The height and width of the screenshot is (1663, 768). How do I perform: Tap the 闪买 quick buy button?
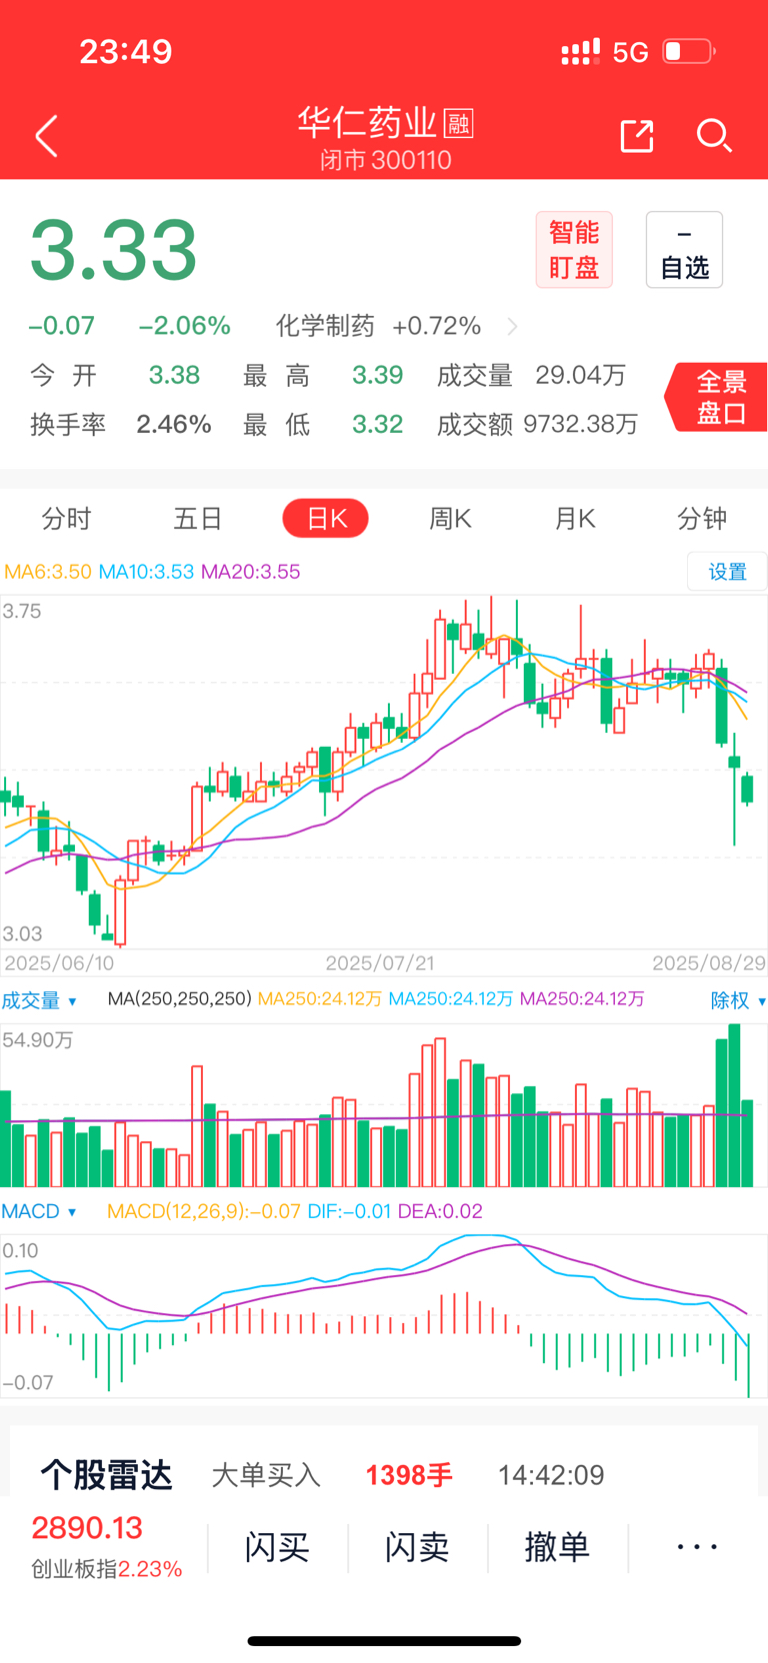click(277, 1547)
